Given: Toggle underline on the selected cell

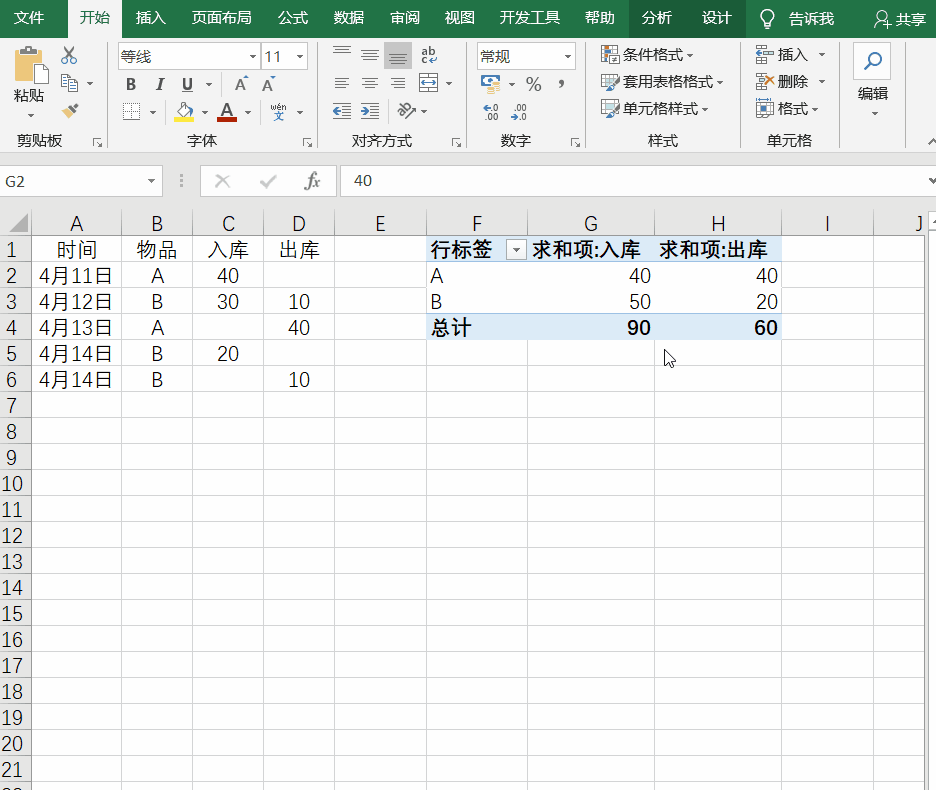Looking at the screenshot, I should [x=187, y=84].
